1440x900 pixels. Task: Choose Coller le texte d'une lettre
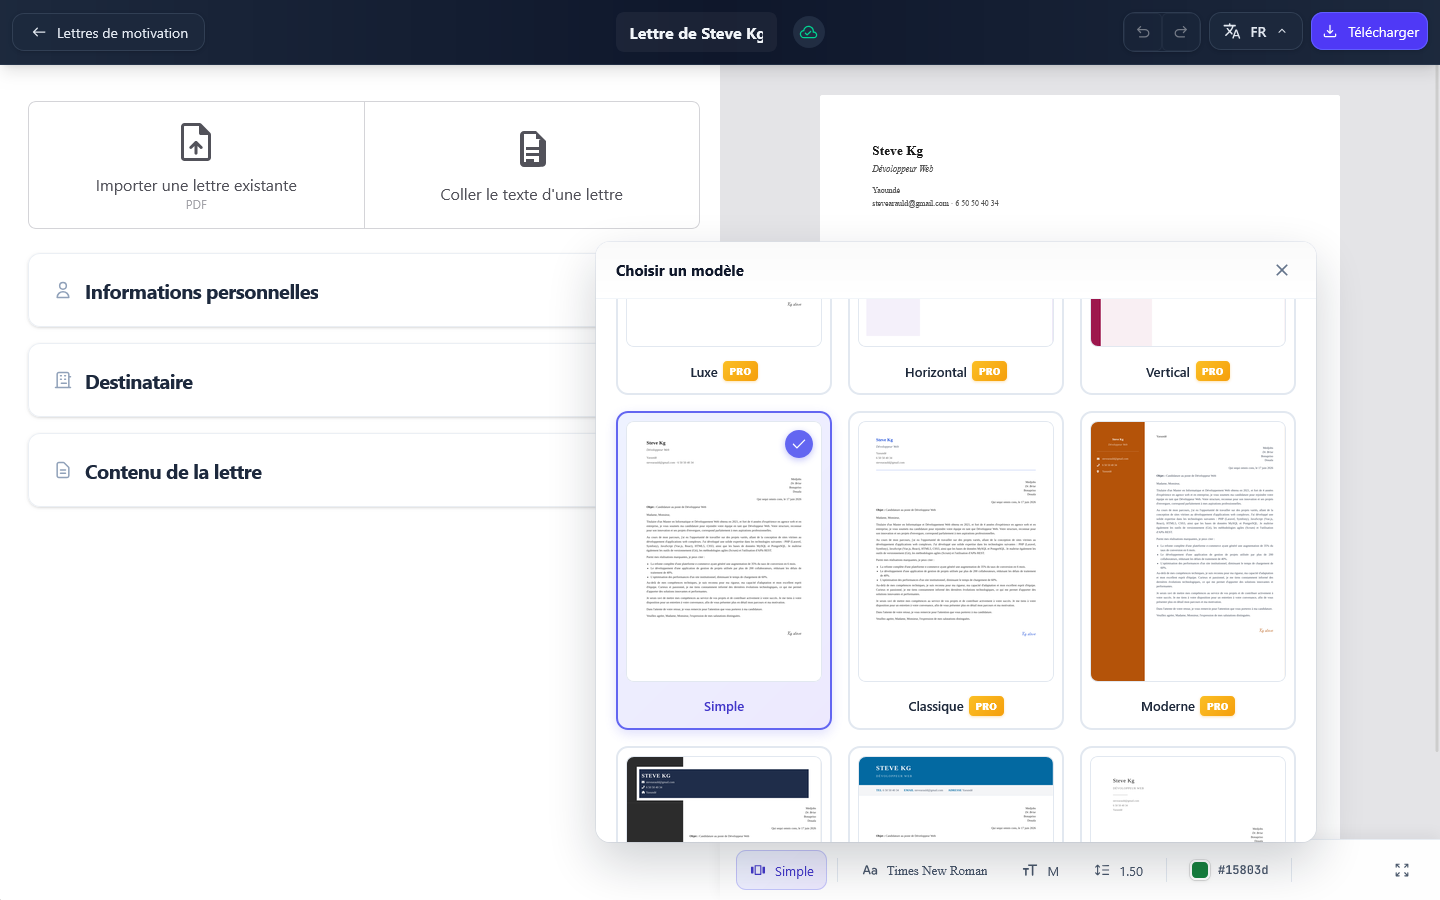[x=532, y=165]
